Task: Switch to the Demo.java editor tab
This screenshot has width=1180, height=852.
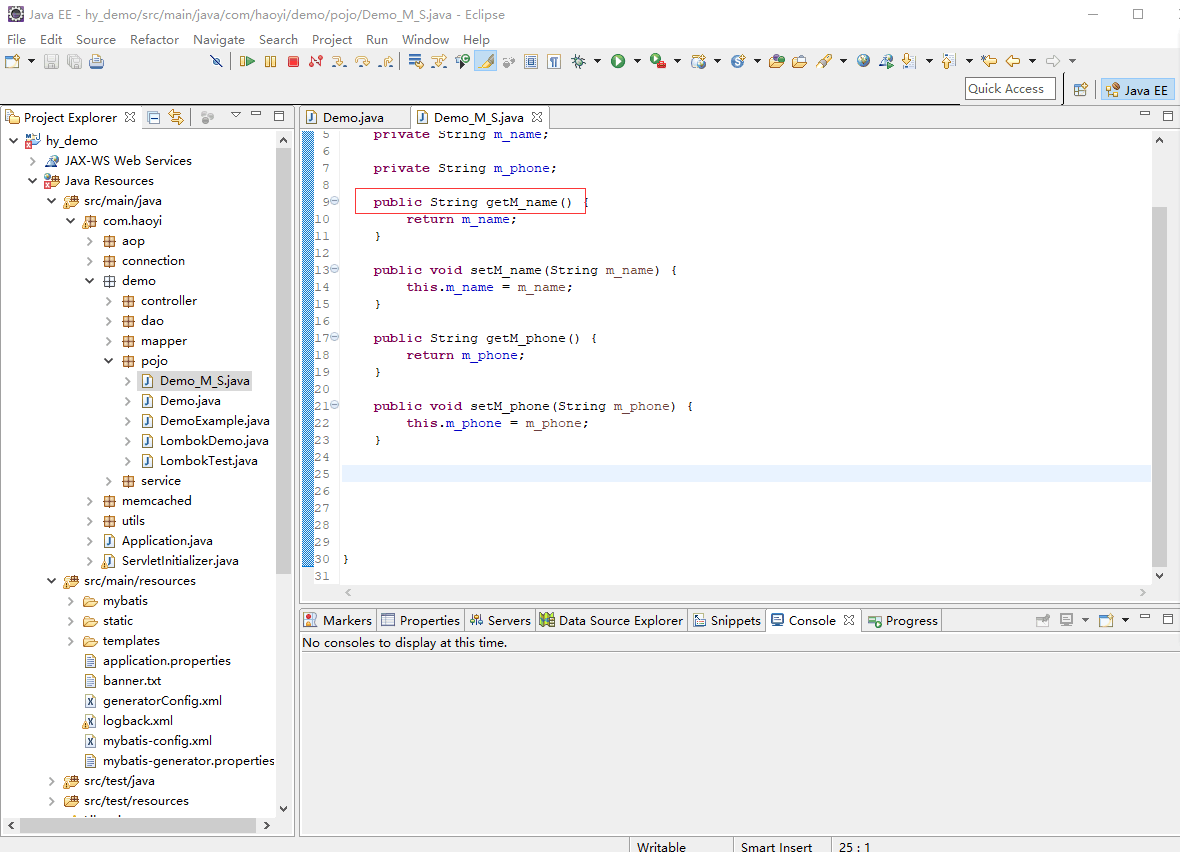Action: pyautogui.click(x=352, y=117)
